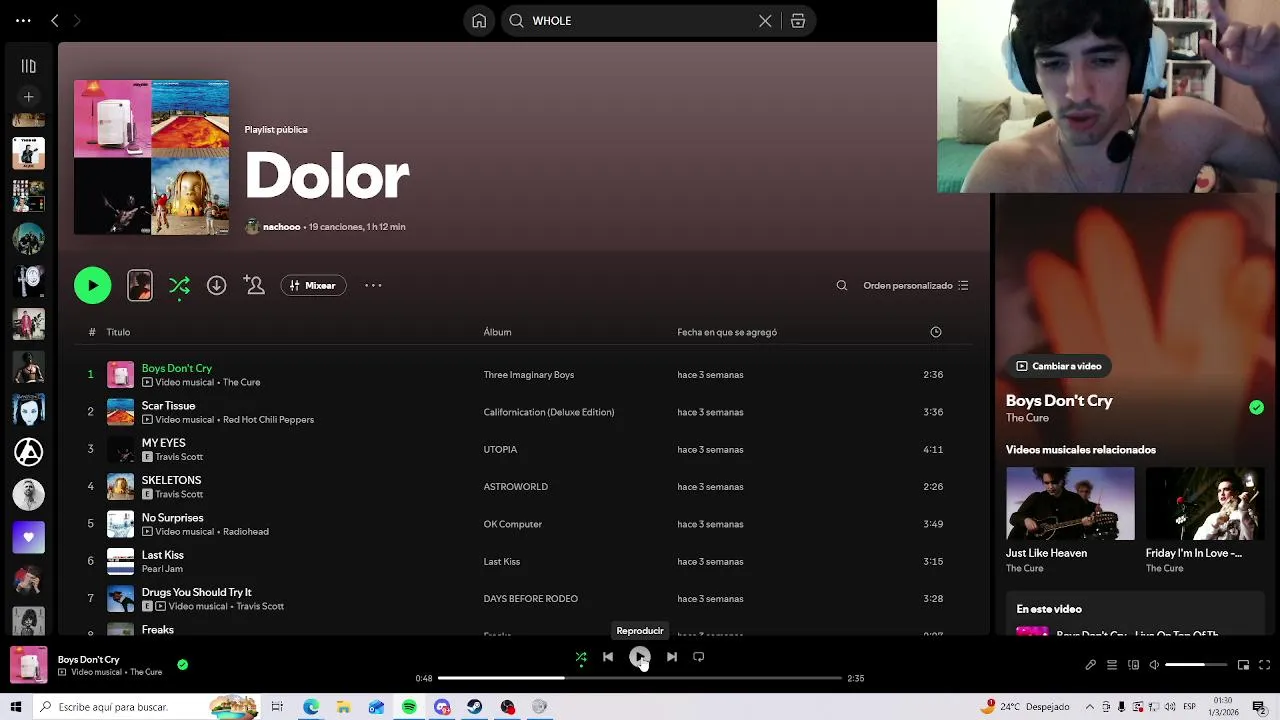Open the Three Imaginary Boys album link
This screenshot has width=1280, height=720.
click(x=529, y=375)
